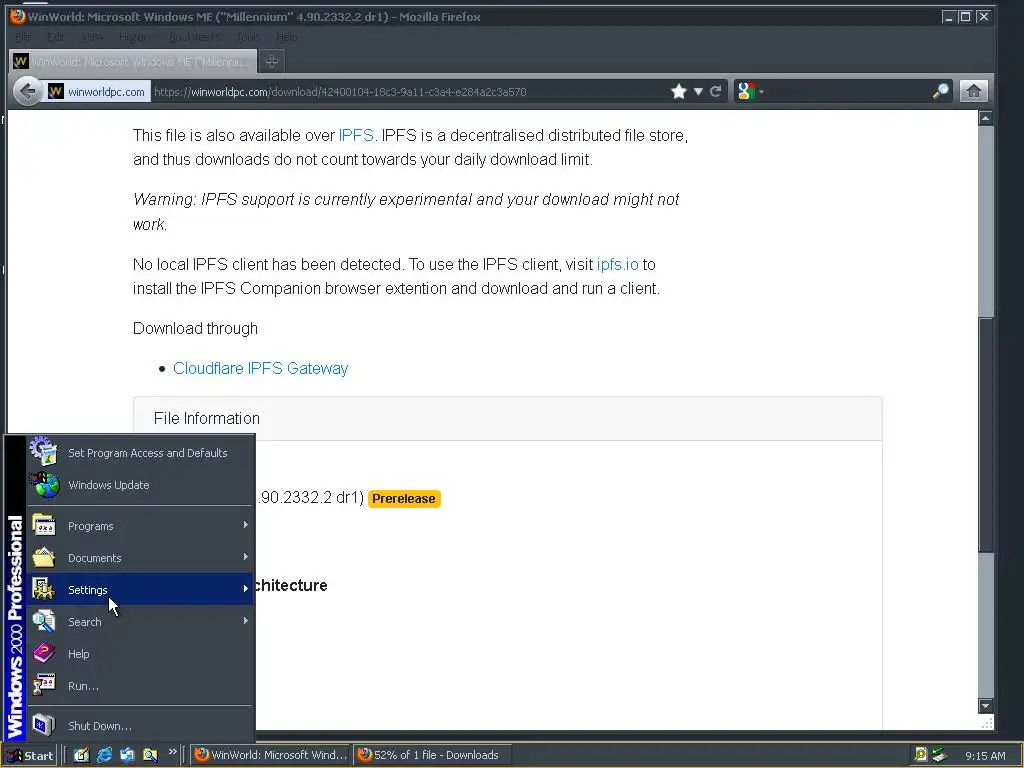Click the yellow Prerelease badge

404,498
